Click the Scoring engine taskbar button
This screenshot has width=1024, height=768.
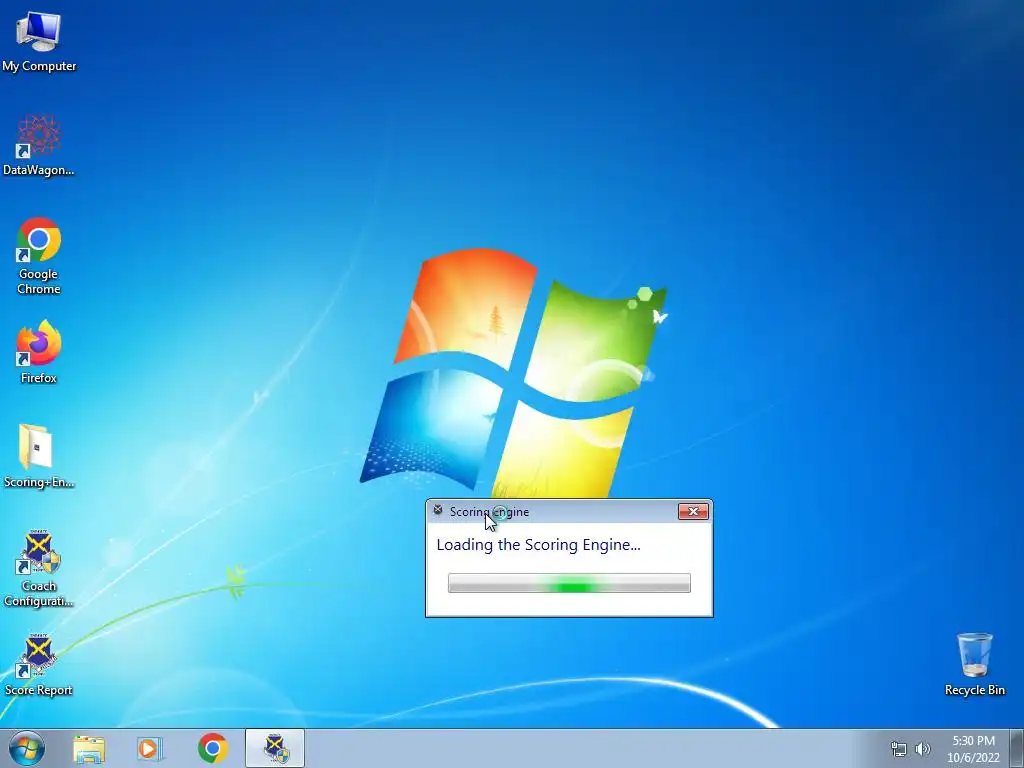click(x=275, y=748)
